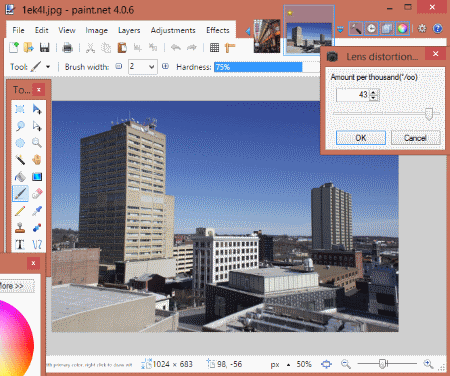
Task: Open the Layers menu
Action: tap(129, 30)
